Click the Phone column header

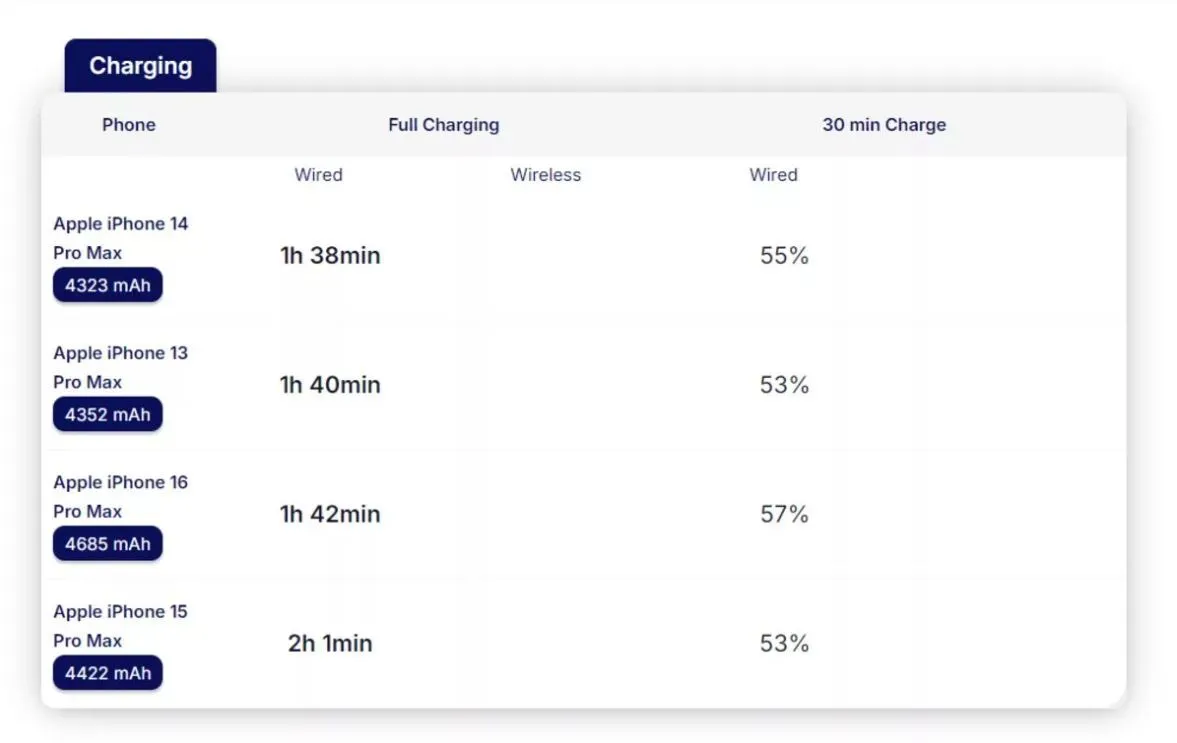click(129, 125)
